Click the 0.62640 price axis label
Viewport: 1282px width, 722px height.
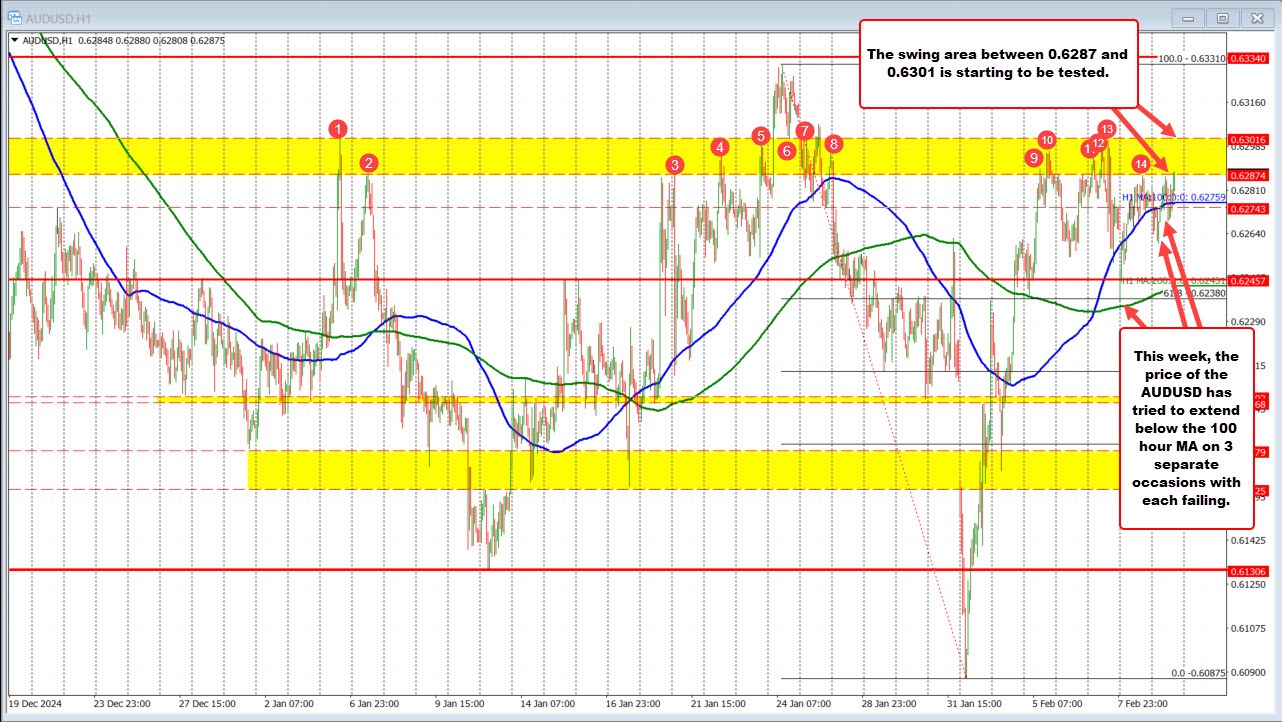1248,234
